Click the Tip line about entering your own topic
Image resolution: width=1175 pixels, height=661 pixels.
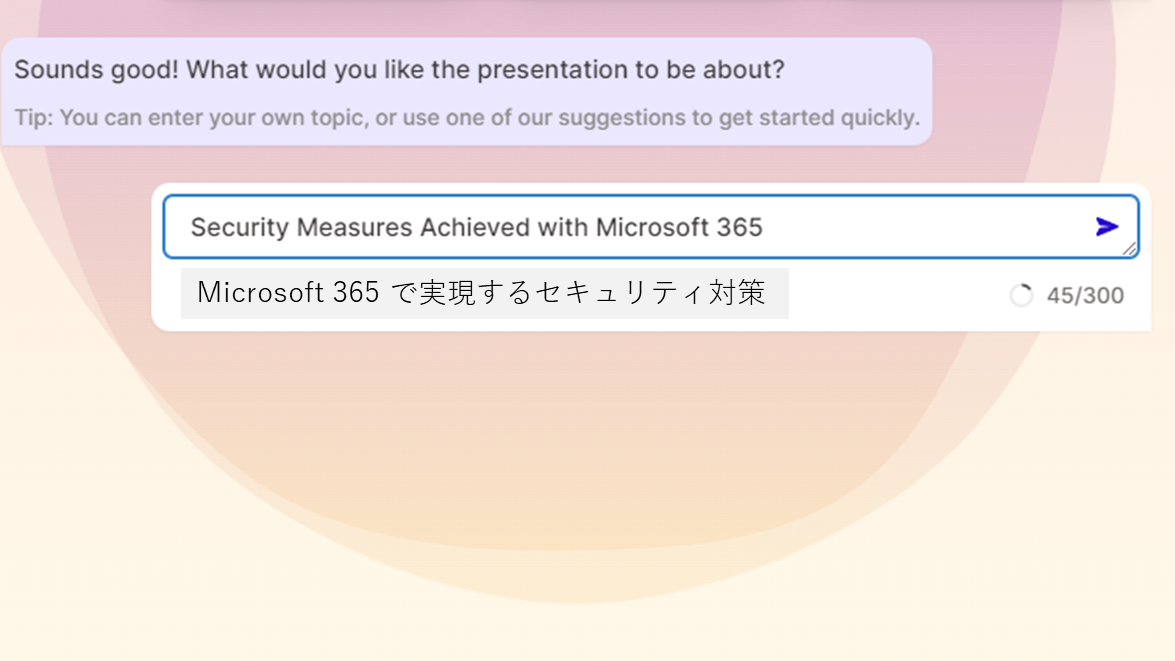[x=467, y=118]
